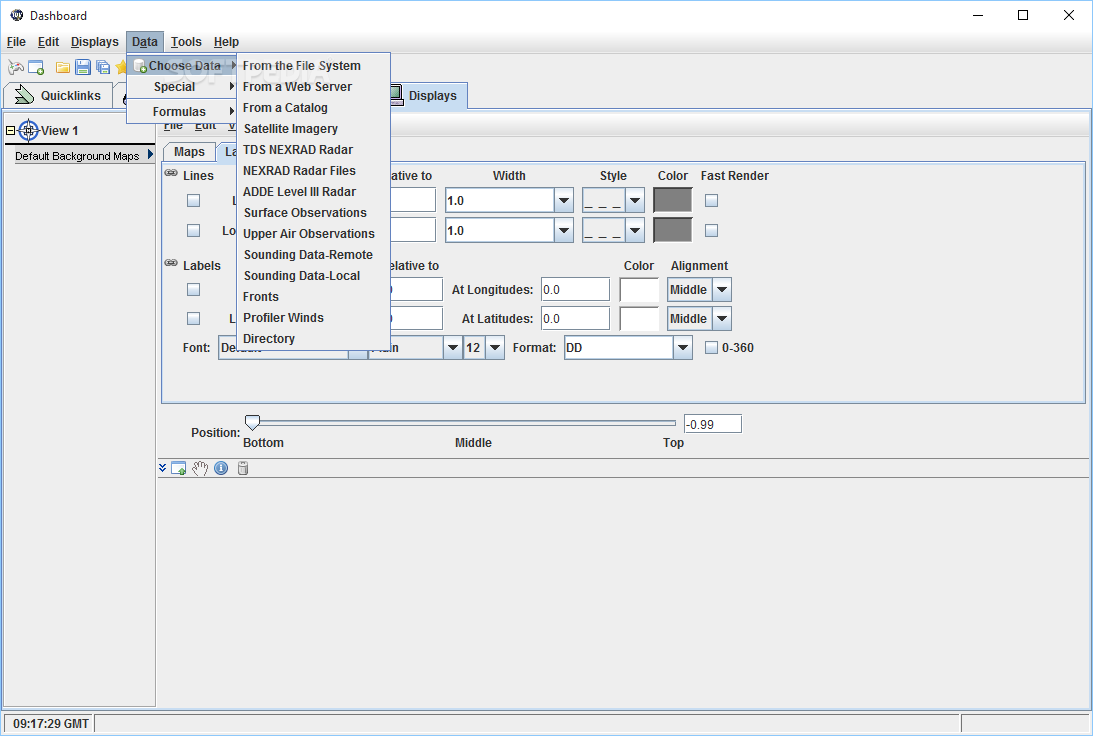Open Style dropdown in second line row
This screenshot has height=736, width=1093.
tap(635, 231)
